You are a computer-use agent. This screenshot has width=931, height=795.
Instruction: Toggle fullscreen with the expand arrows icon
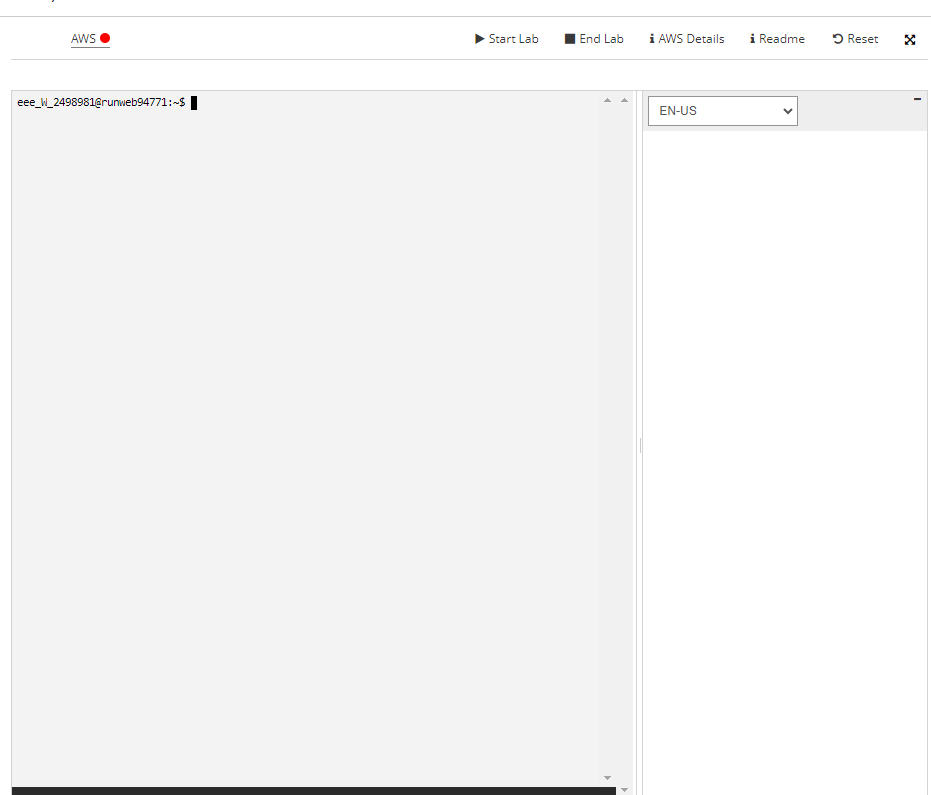(x=910, y=40)
